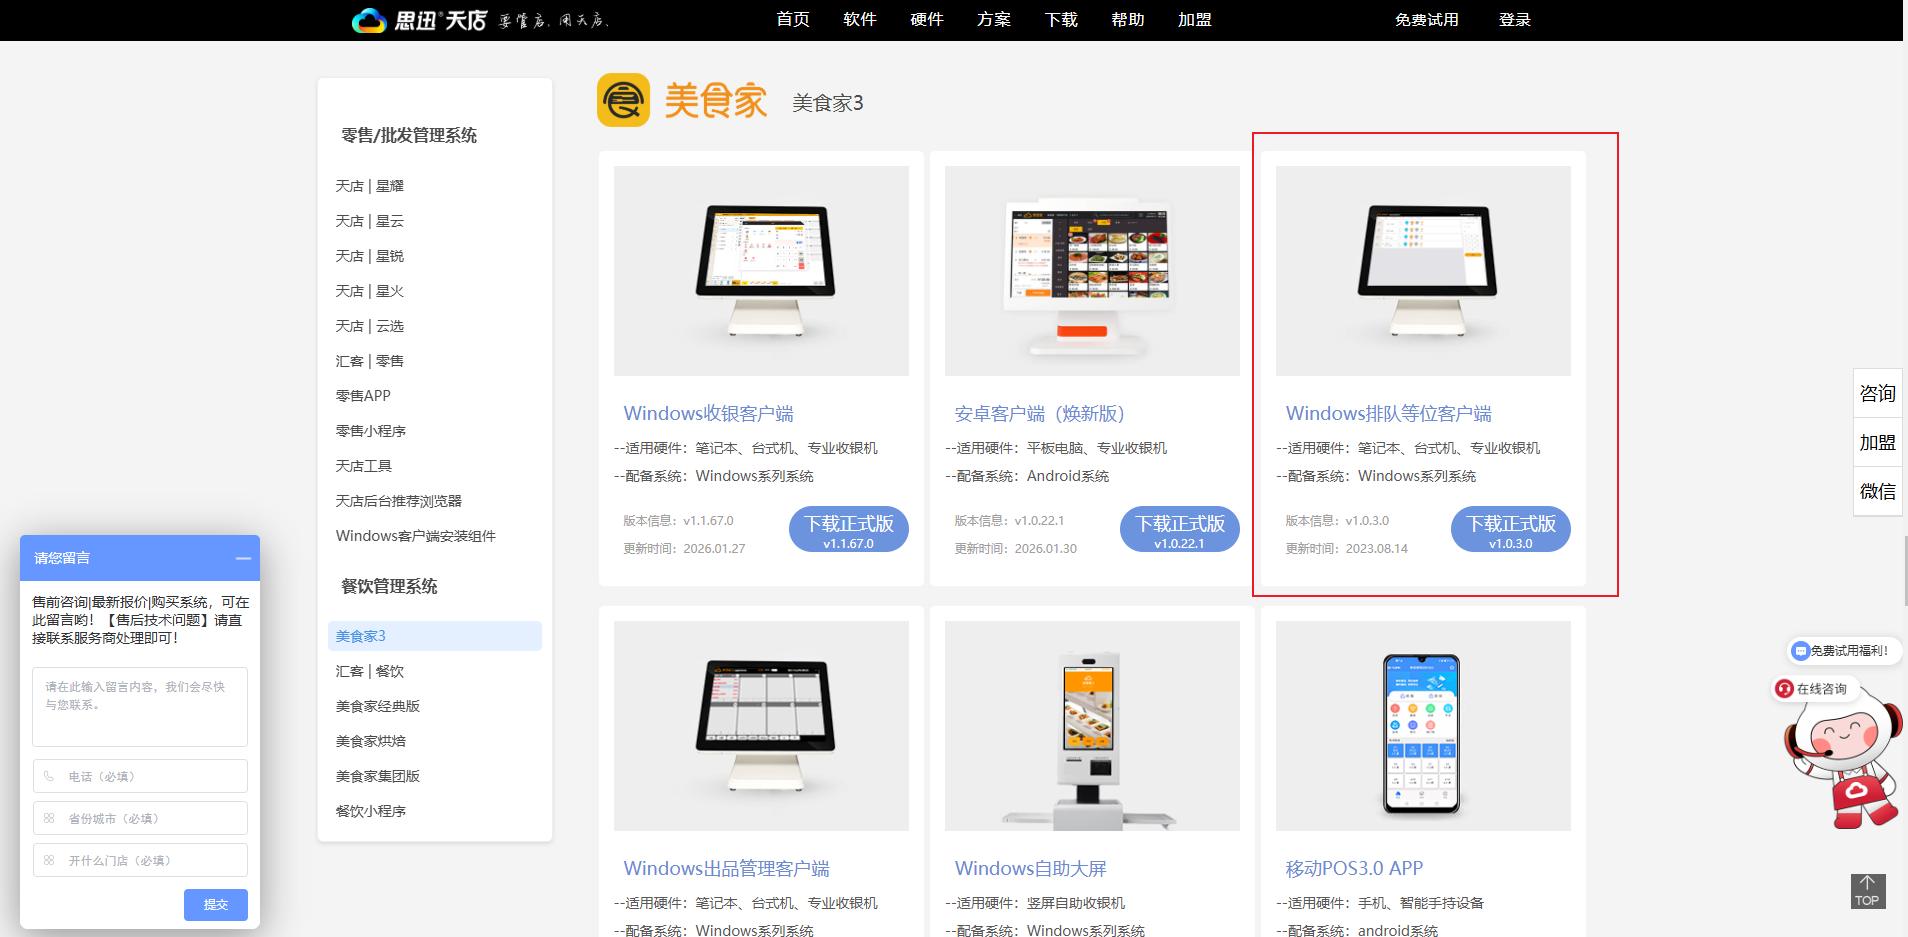Click the 免费试用福利 chat bubble
Image resolution: width=1908 pixels, height=937 pixels.
(1842, 651)
